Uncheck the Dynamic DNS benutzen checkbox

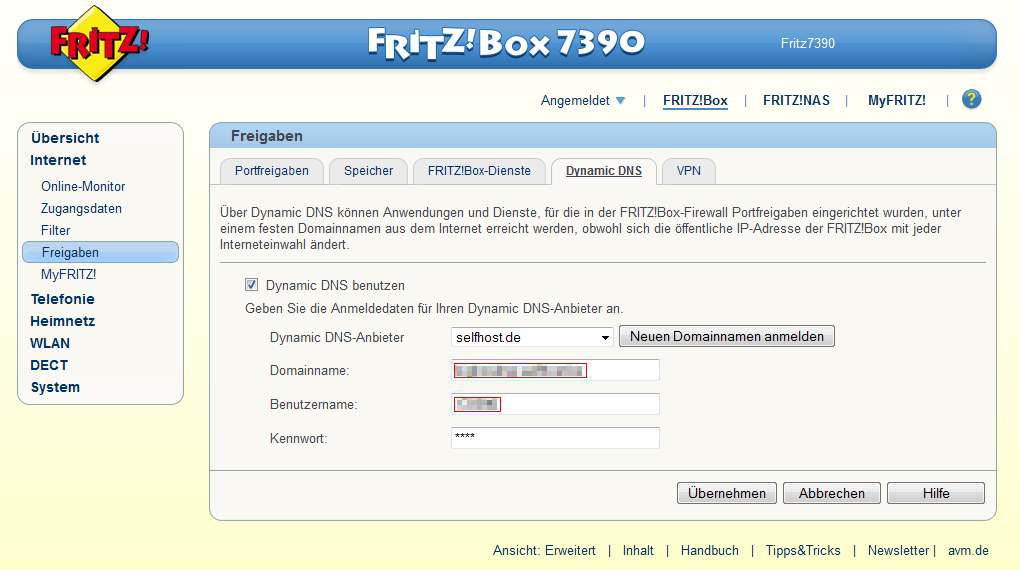(x=252, y=285)
